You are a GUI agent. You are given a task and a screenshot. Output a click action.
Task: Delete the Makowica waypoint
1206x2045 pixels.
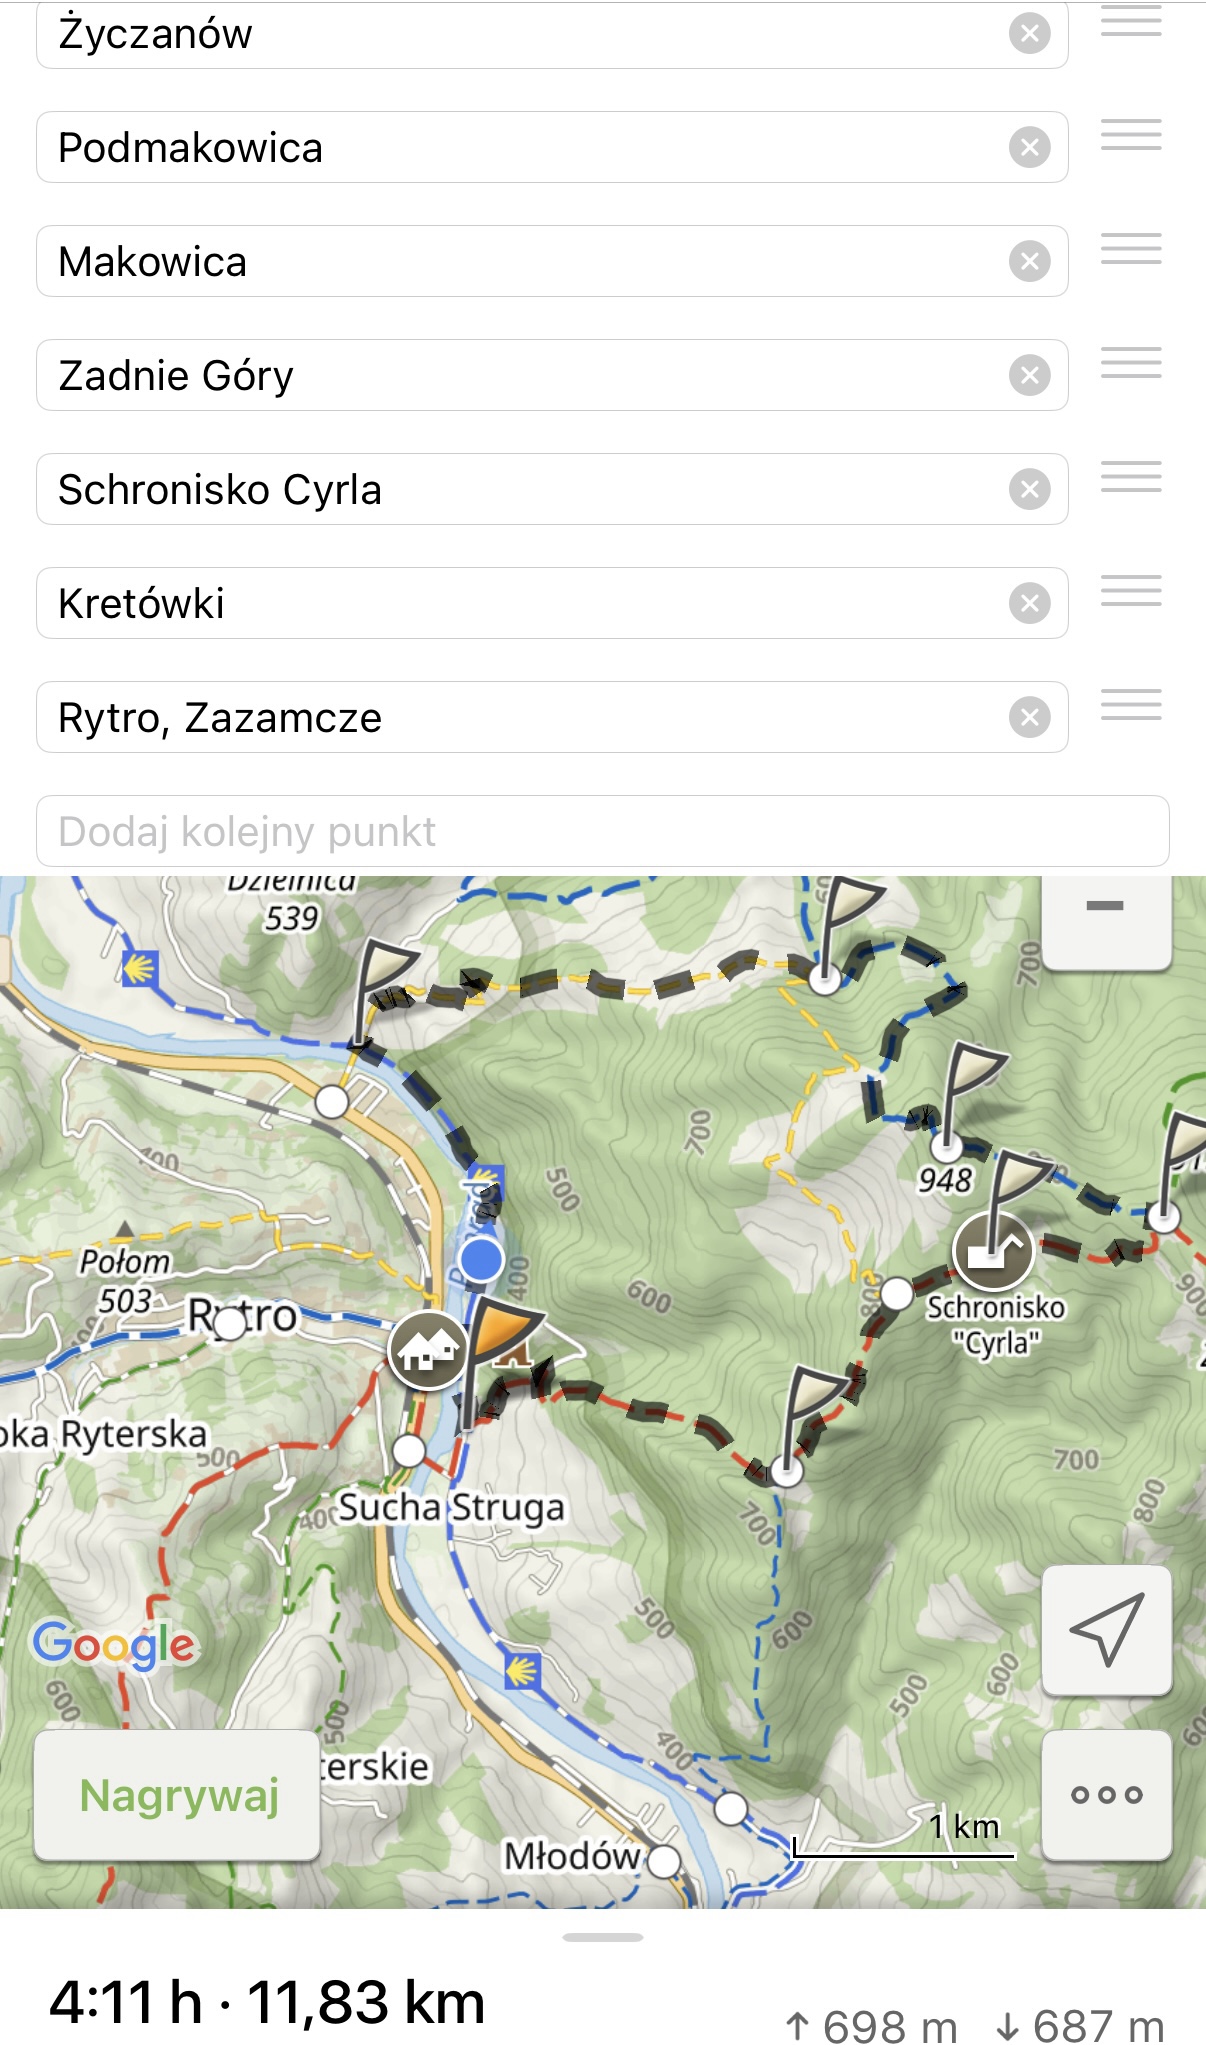[1029, 262]
